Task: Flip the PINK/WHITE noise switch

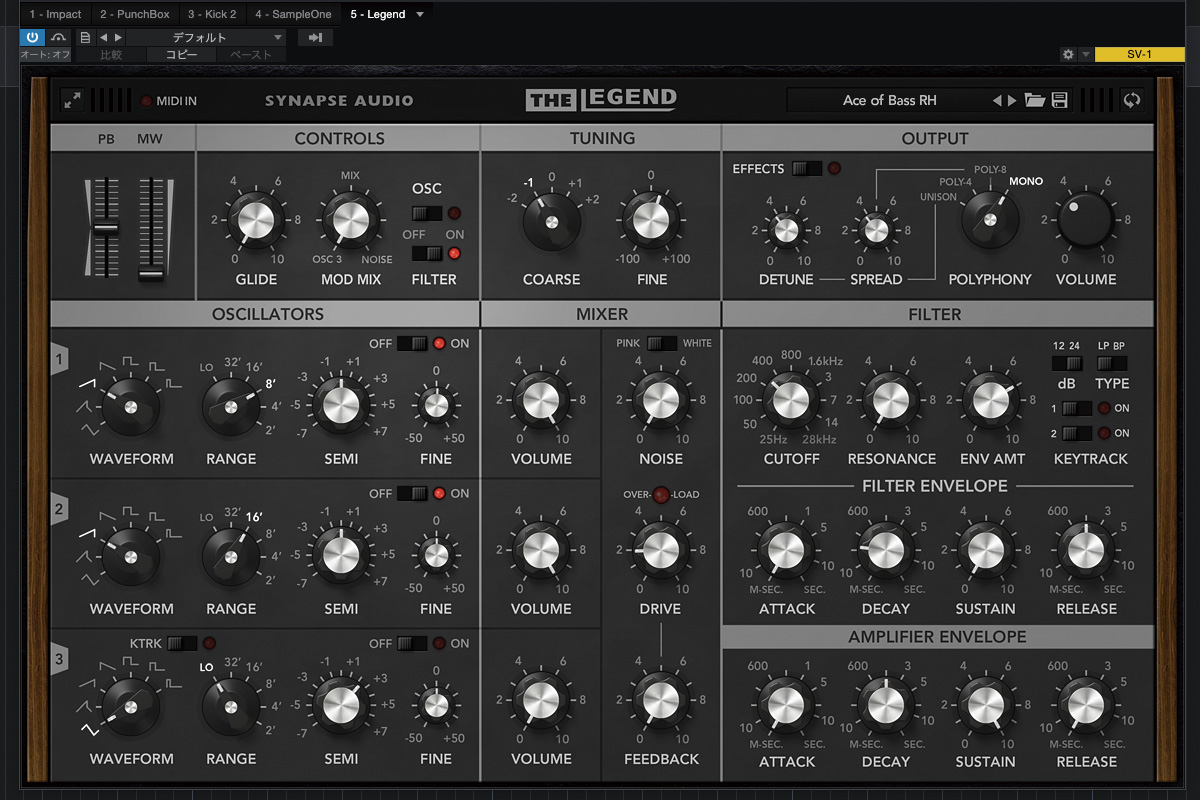Action: (661, 343)
